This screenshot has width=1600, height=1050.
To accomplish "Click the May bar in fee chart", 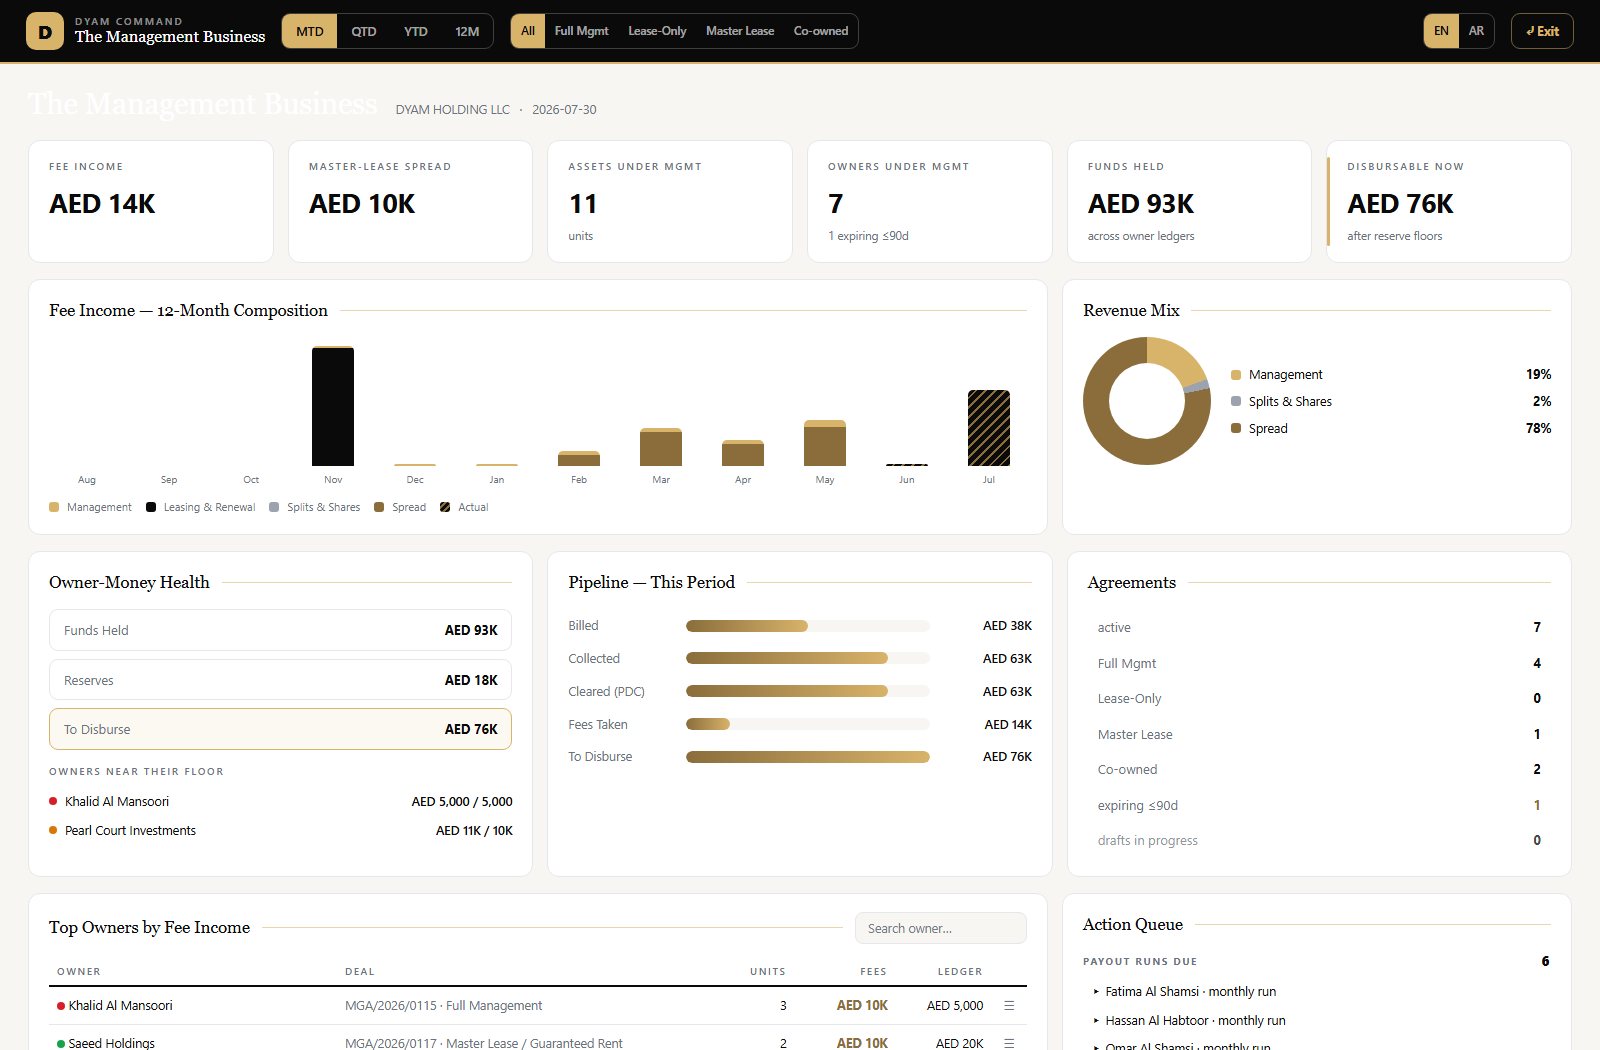I will [x=825, y=443].
